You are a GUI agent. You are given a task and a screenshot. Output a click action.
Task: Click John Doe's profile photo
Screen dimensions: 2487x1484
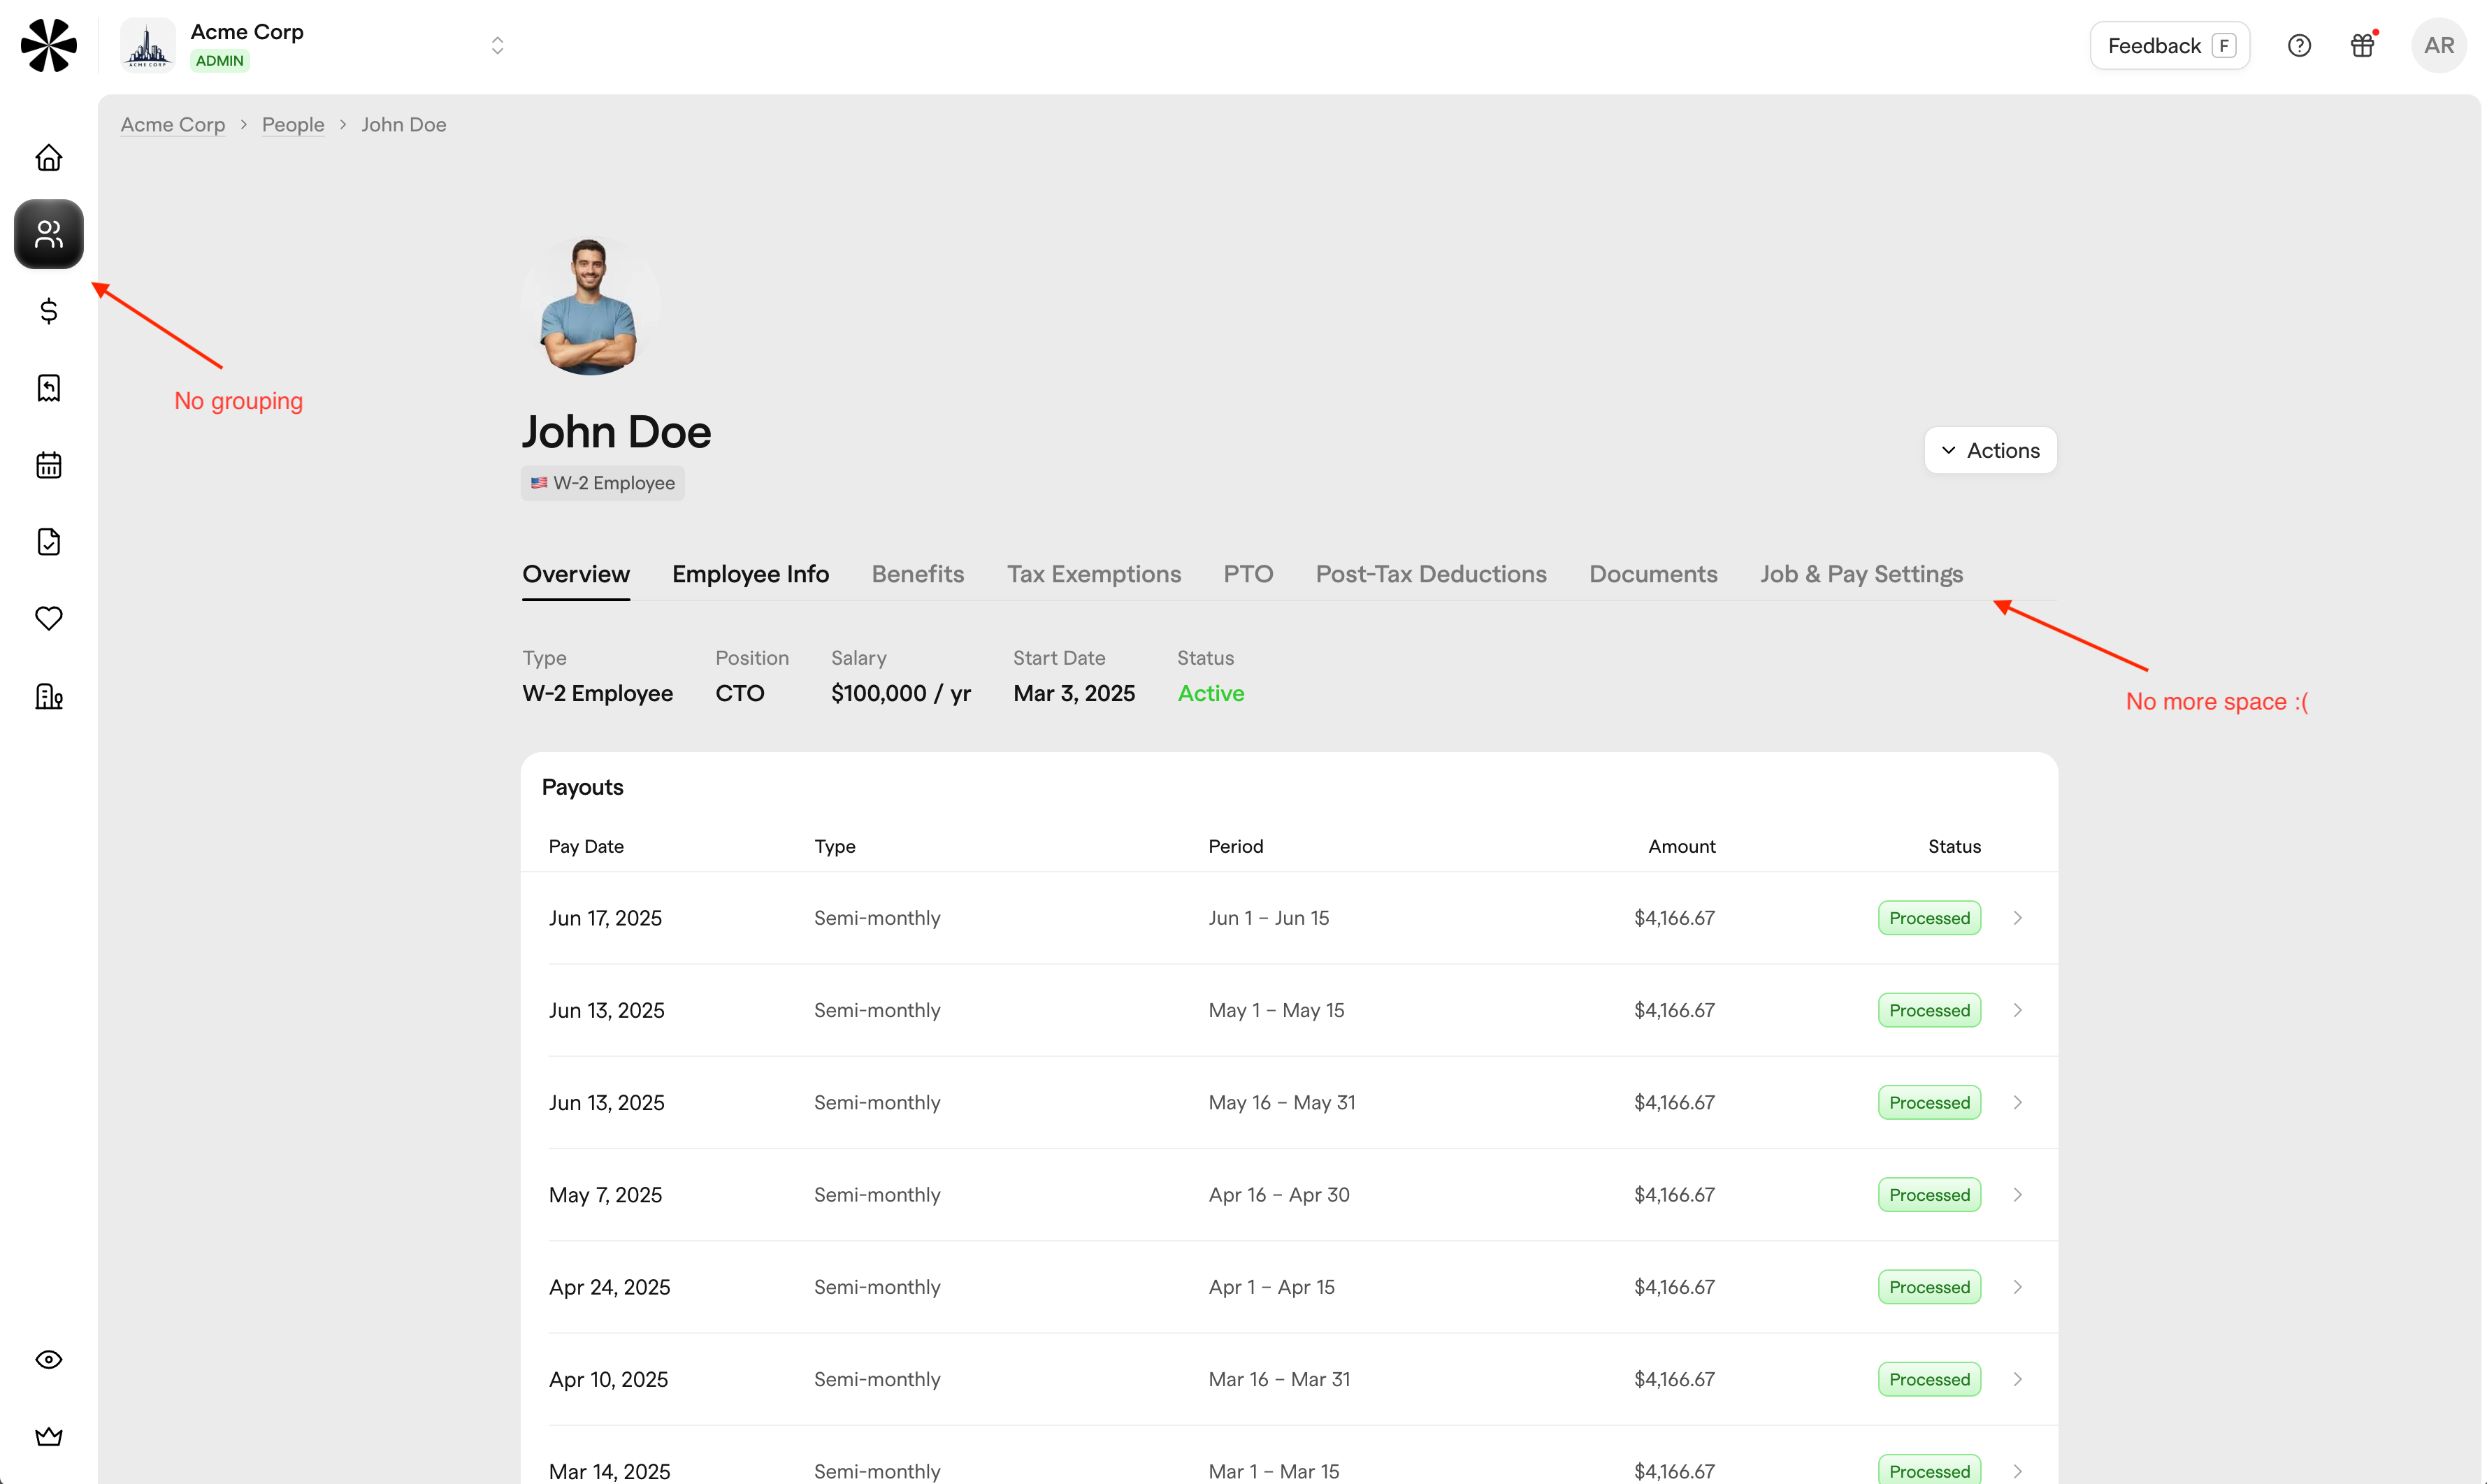[x=589, y=306]
